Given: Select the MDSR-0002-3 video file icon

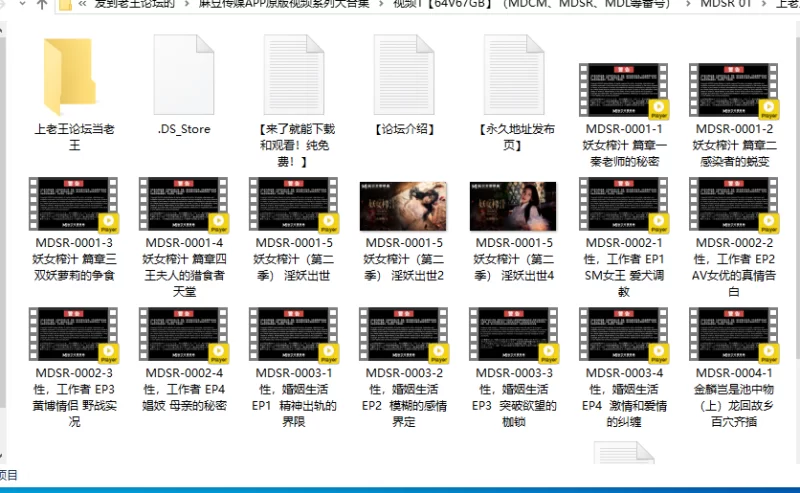Looking at the screenshot, I should pos(73,335).
